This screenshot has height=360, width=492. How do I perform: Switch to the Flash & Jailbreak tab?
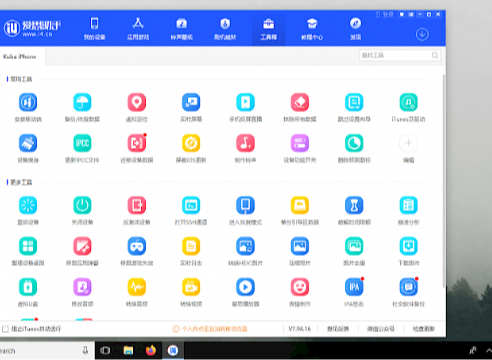click(225, 29)
